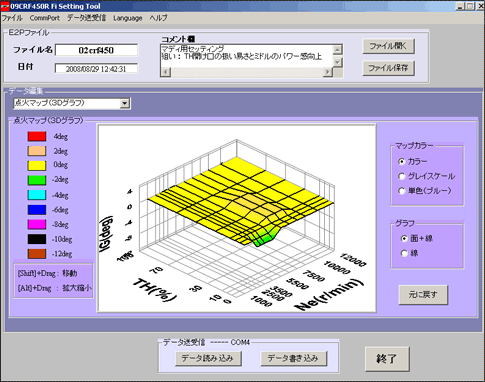Viewport: 485px width, 382px height.
Task: Click the red 4deg color swatch
Action: tap(37, 136)
